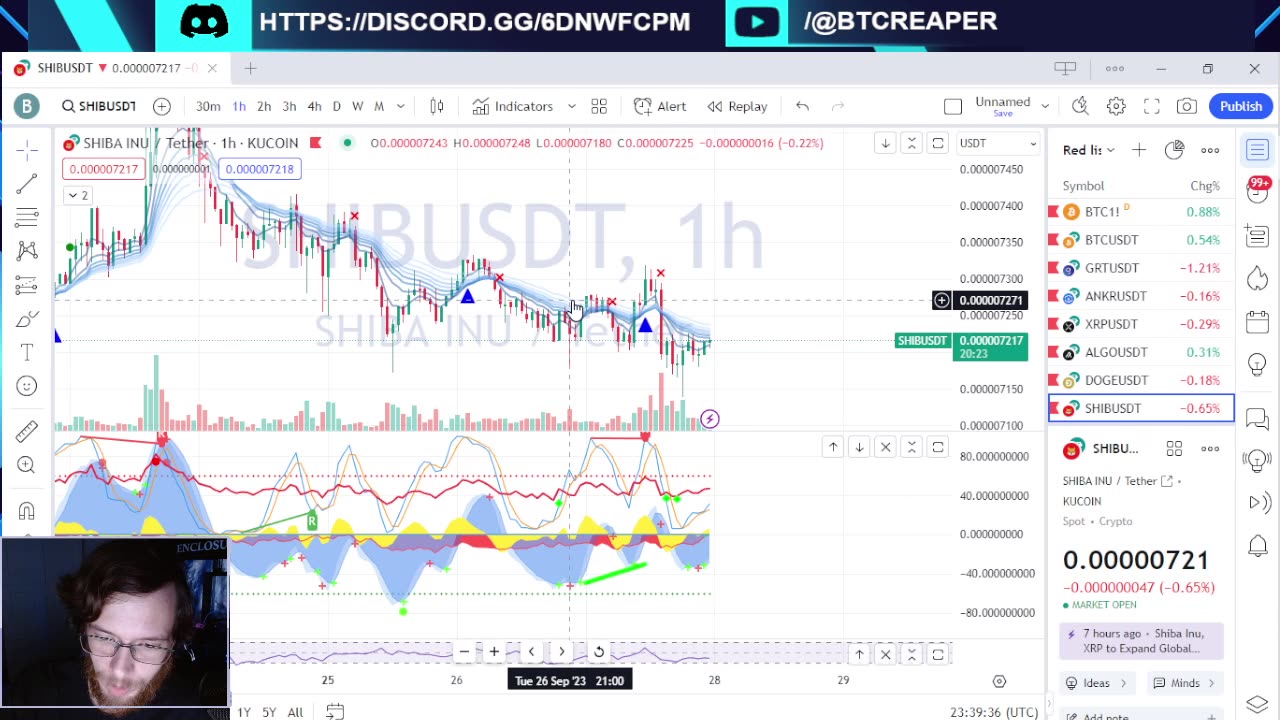The image size is (1280, 720).
Task: Expand the Red list watchlist dropdown
Action: tap(1089, 150)
